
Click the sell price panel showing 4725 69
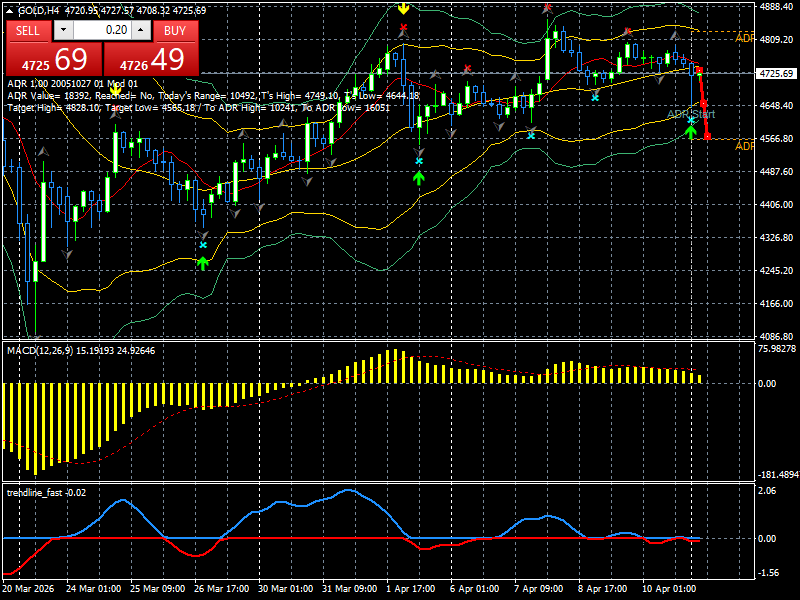pos(54,59)
